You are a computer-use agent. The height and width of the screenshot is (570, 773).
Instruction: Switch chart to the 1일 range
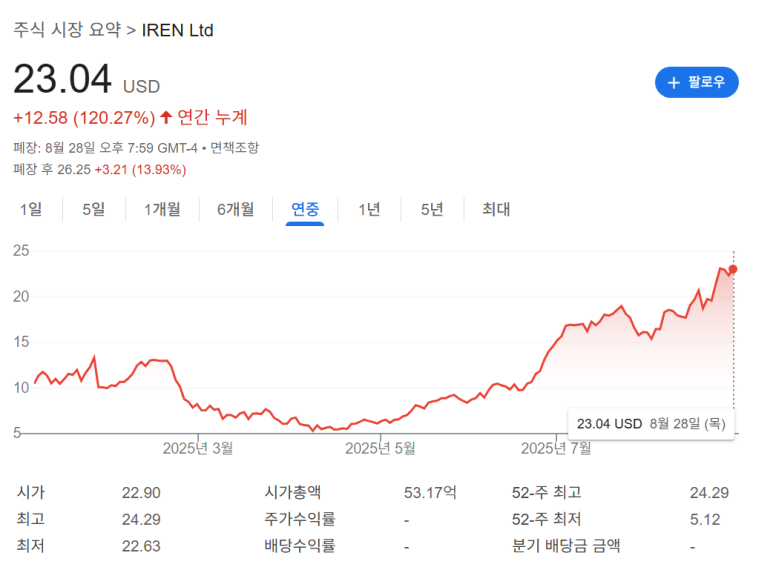[x=31, y=209]
